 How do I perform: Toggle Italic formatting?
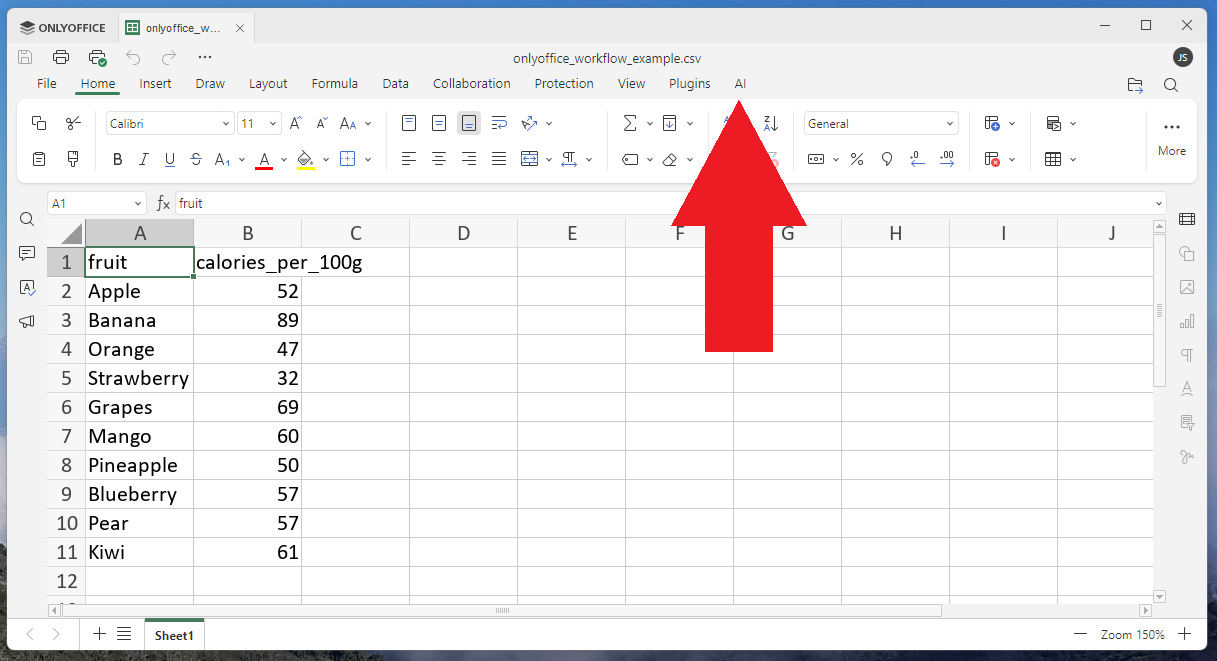[143, 159]
